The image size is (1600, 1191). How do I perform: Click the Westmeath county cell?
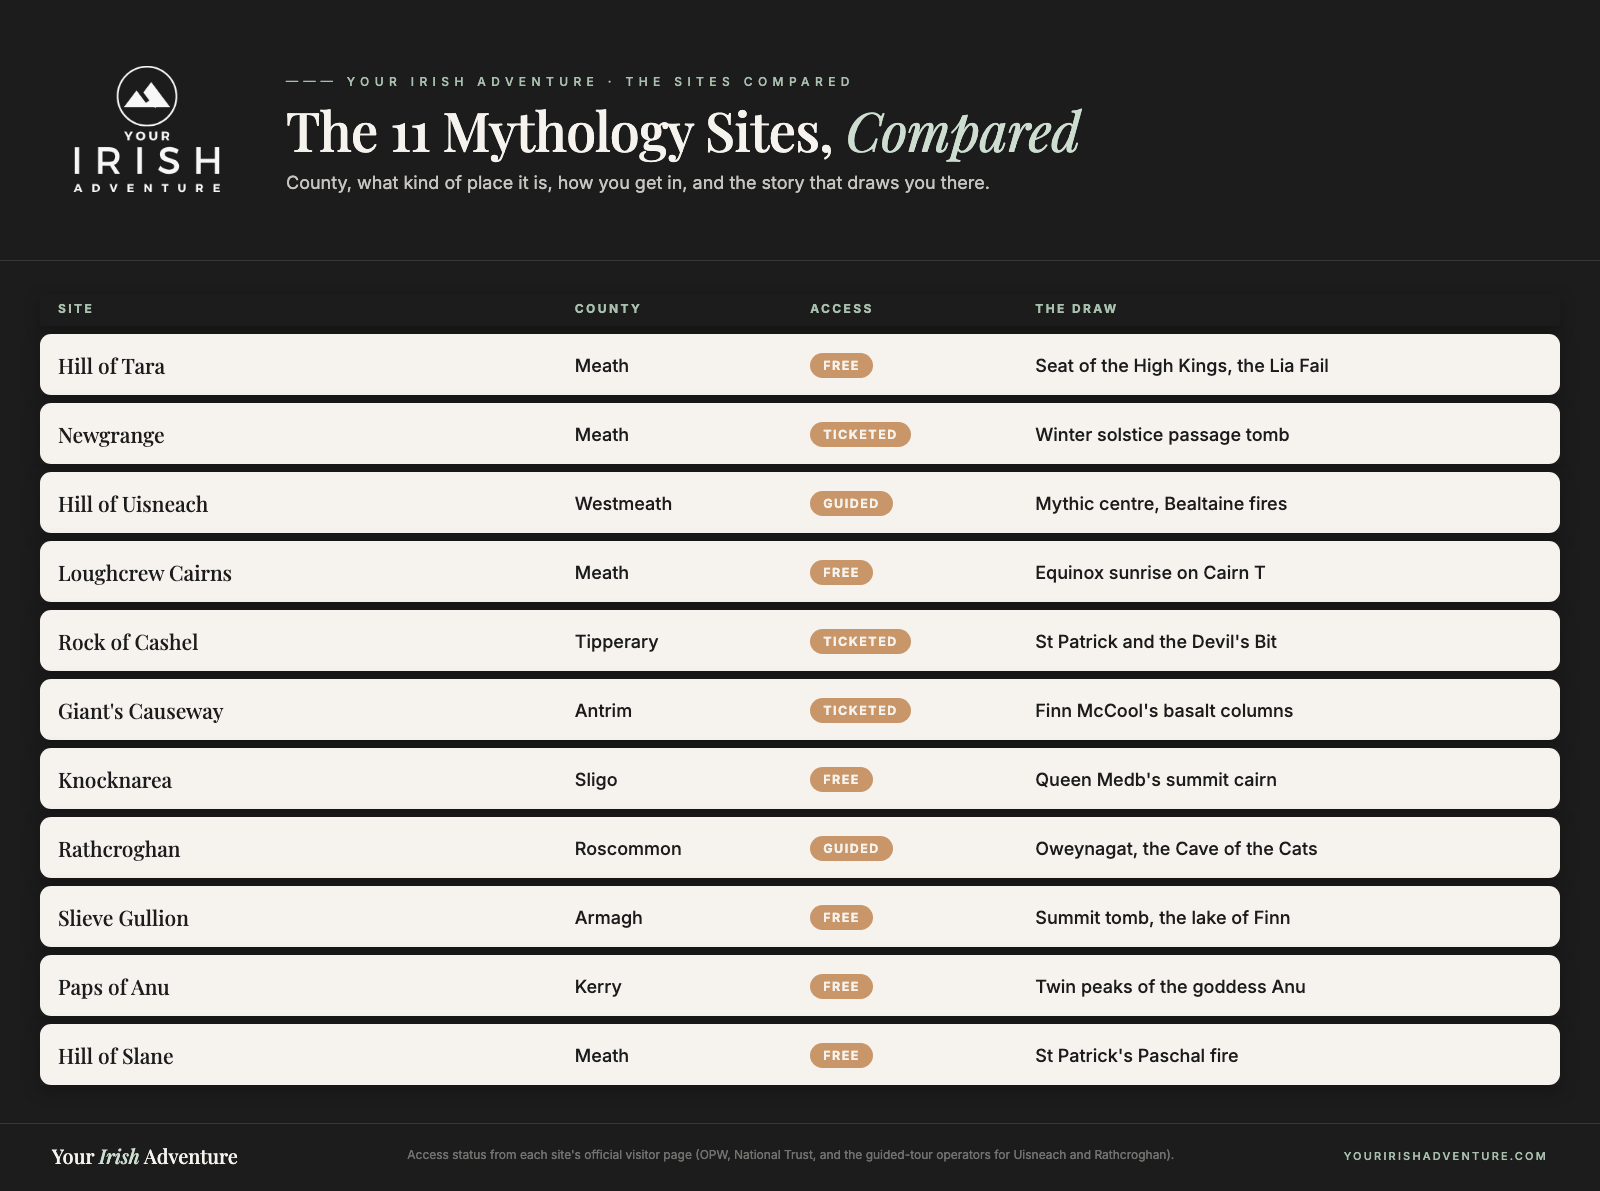pyautogui.click(x=623, y=504)
